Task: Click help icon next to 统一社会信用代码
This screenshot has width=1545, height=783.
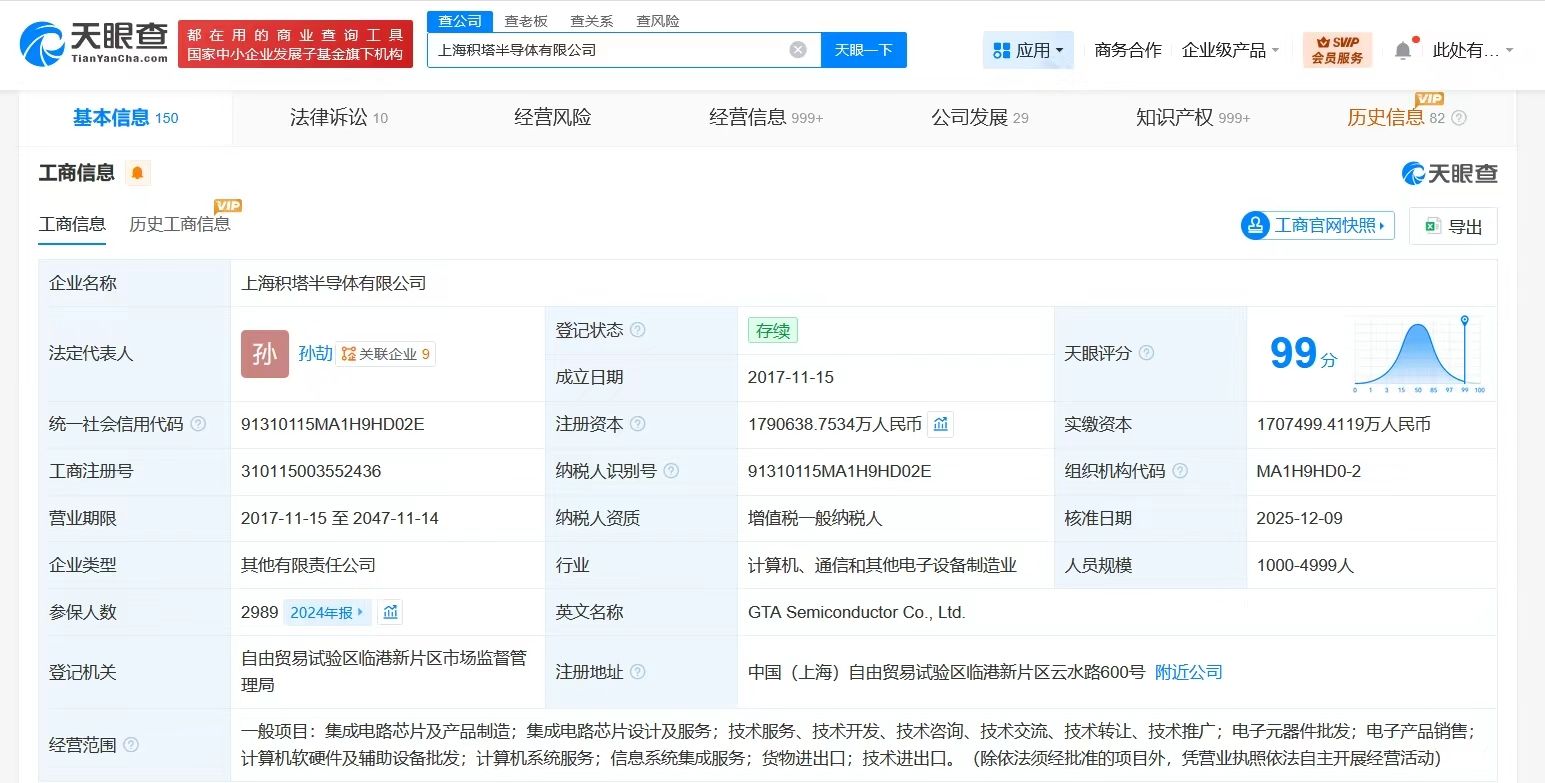Action: [x=198, y=425]
